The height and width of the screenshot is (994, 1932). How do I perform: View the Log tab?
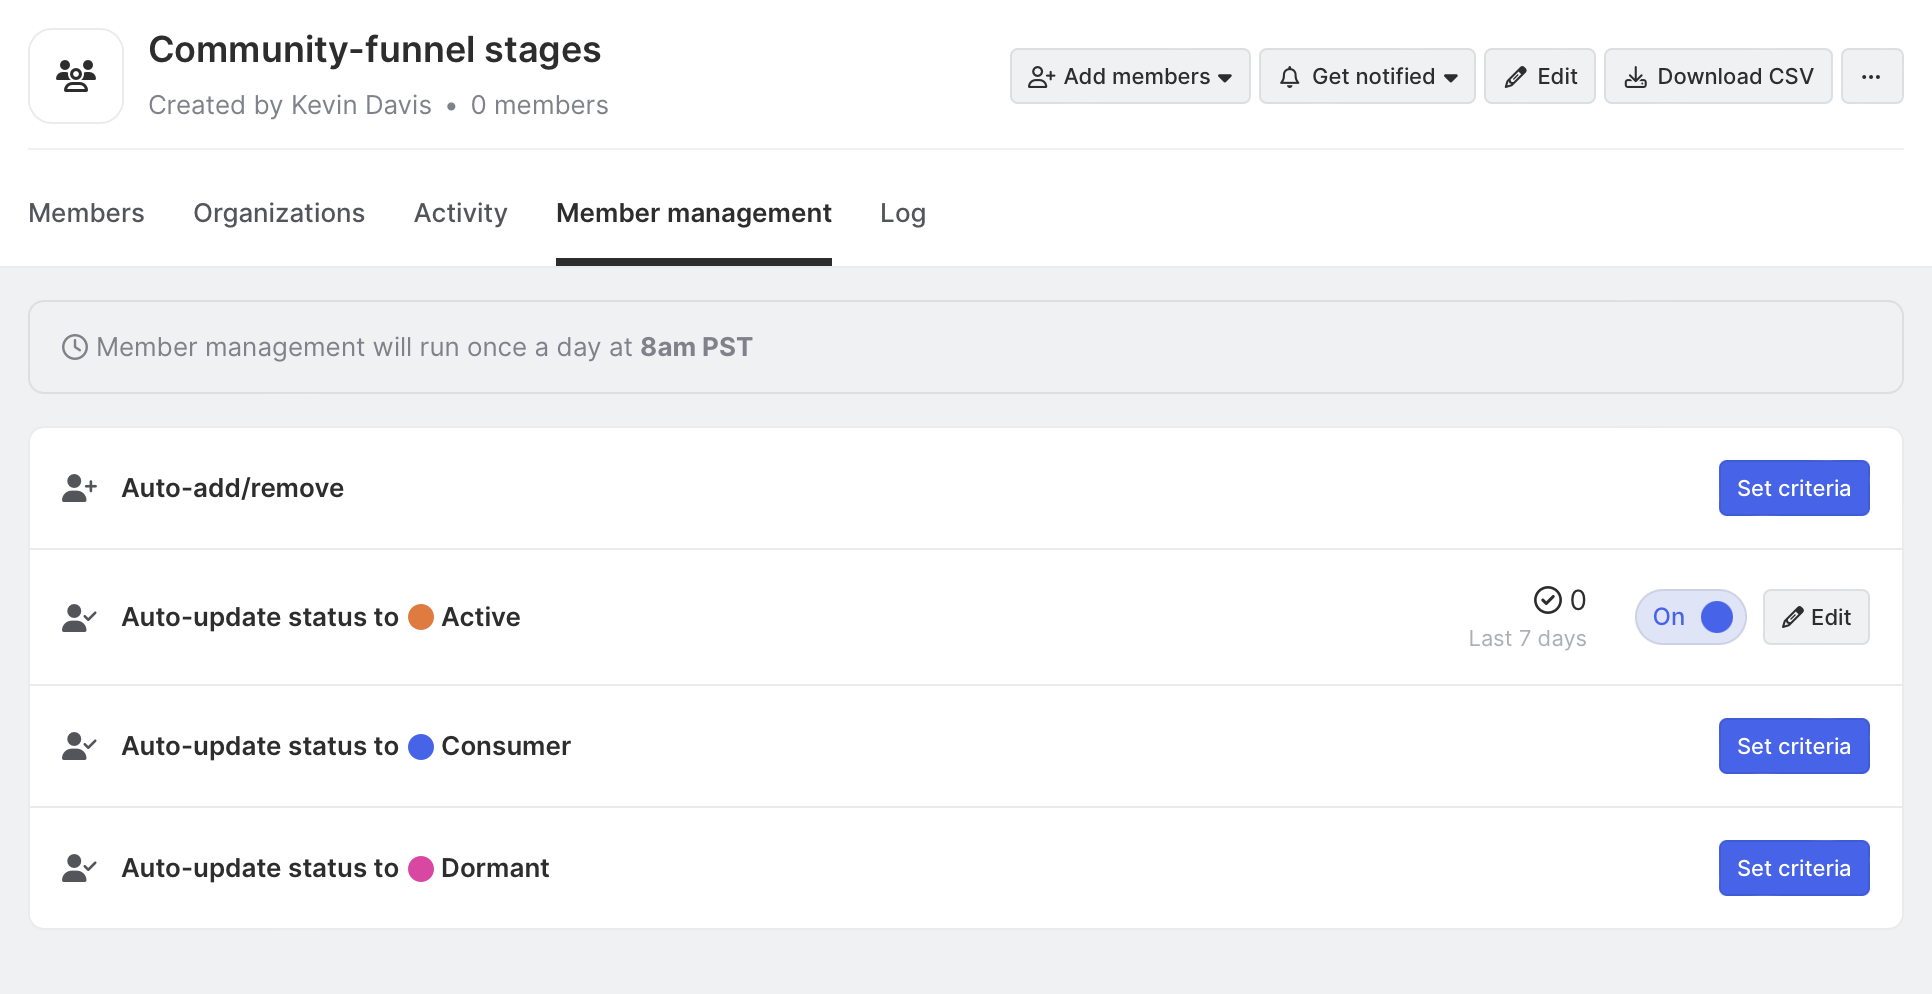click(902, 213)
